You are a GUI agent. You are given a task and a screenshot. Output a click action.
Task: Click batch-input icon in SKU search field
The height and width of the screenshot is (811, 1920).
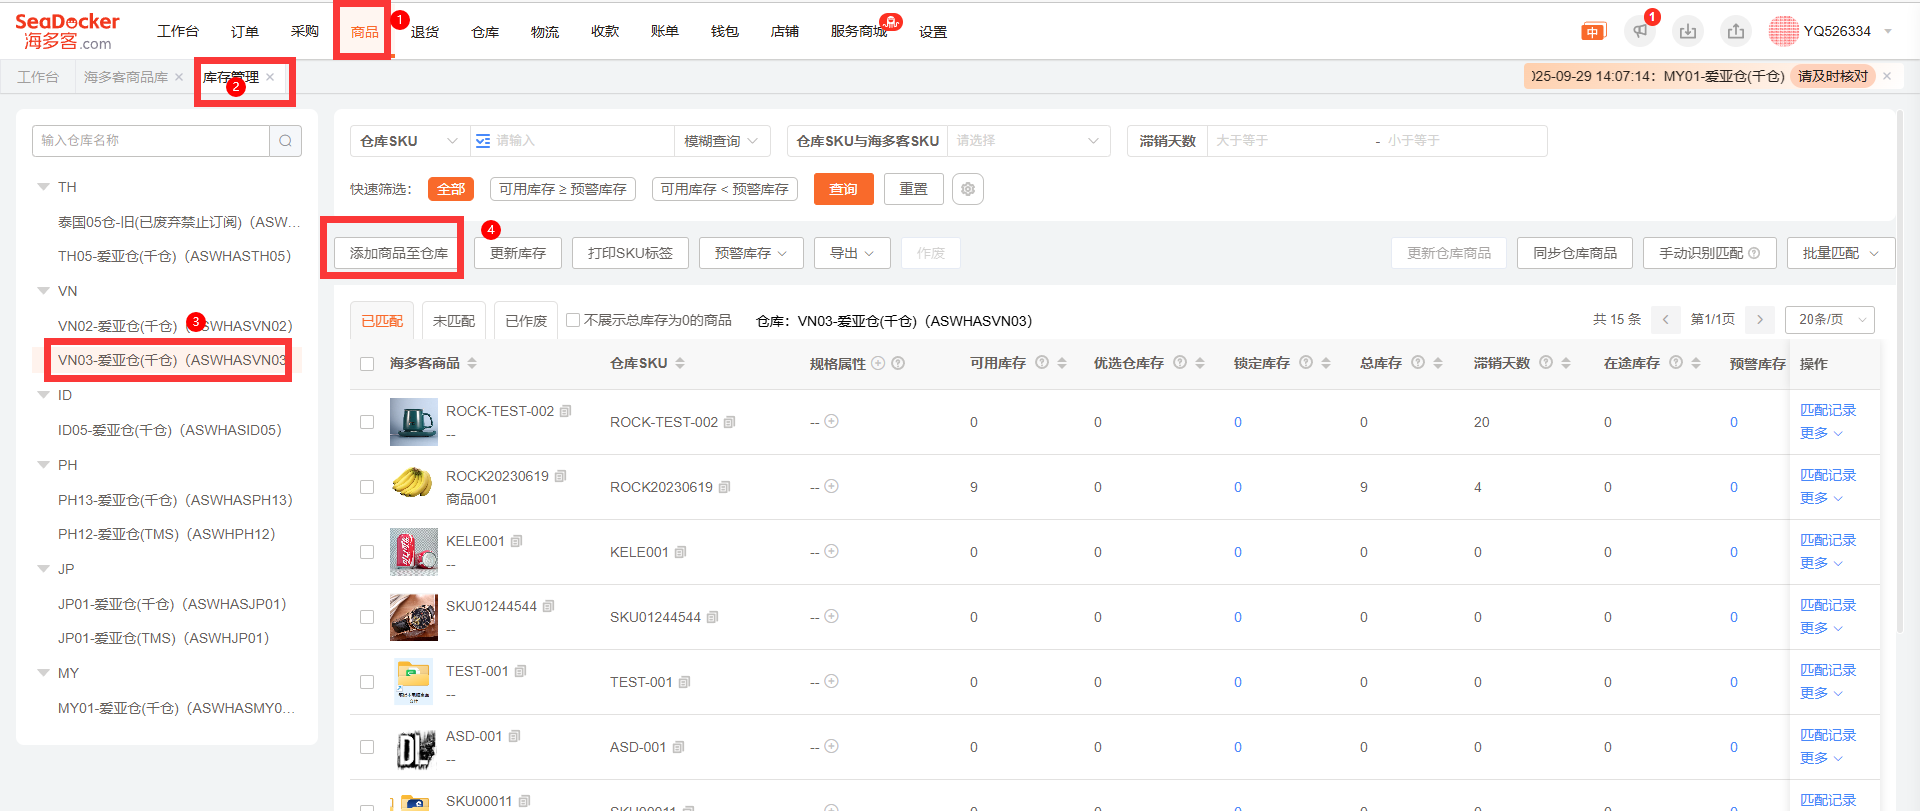483,141
